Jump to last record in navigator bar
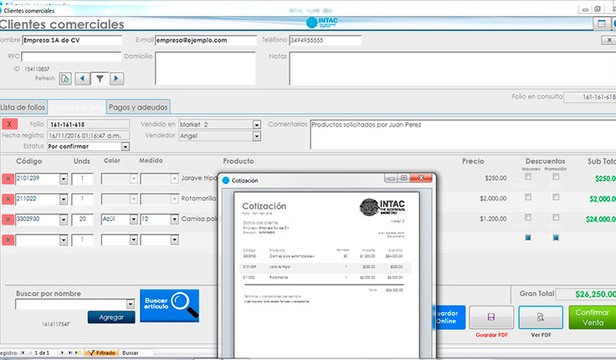 pos(70,353)
